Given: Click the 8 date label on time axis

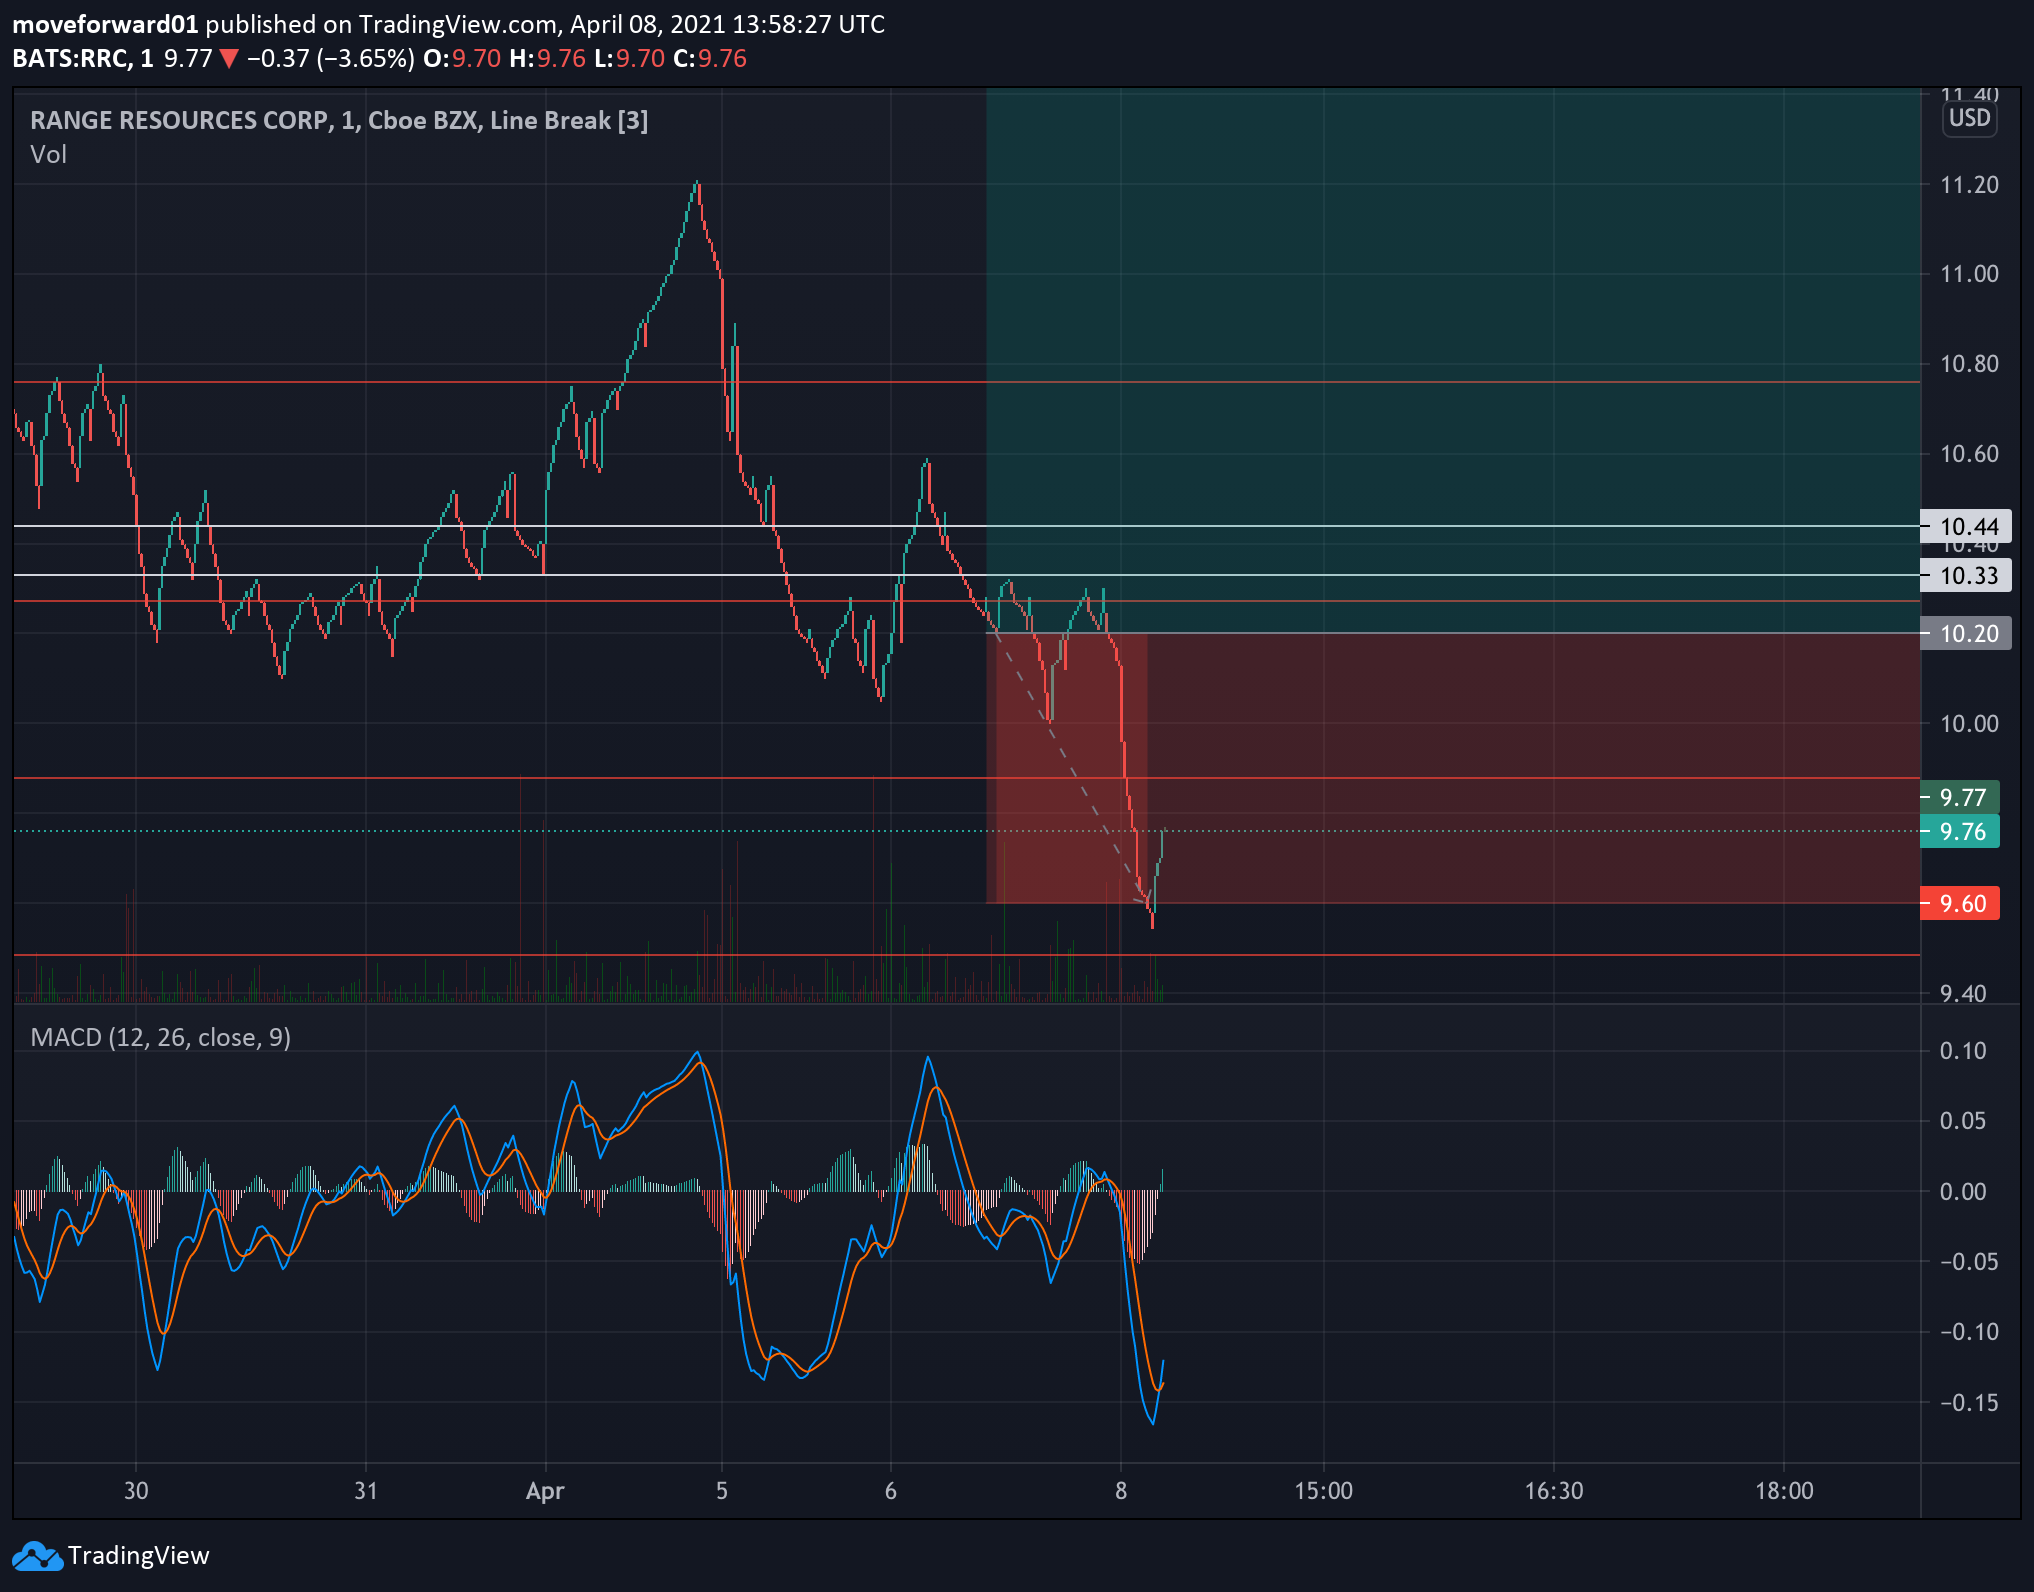Looking at the screenshot, I should [x=1121, y=1491].
